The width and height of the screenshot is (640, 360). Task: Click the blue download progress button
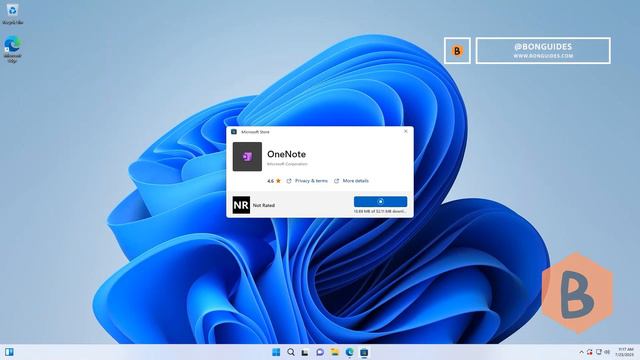(380, 201)
